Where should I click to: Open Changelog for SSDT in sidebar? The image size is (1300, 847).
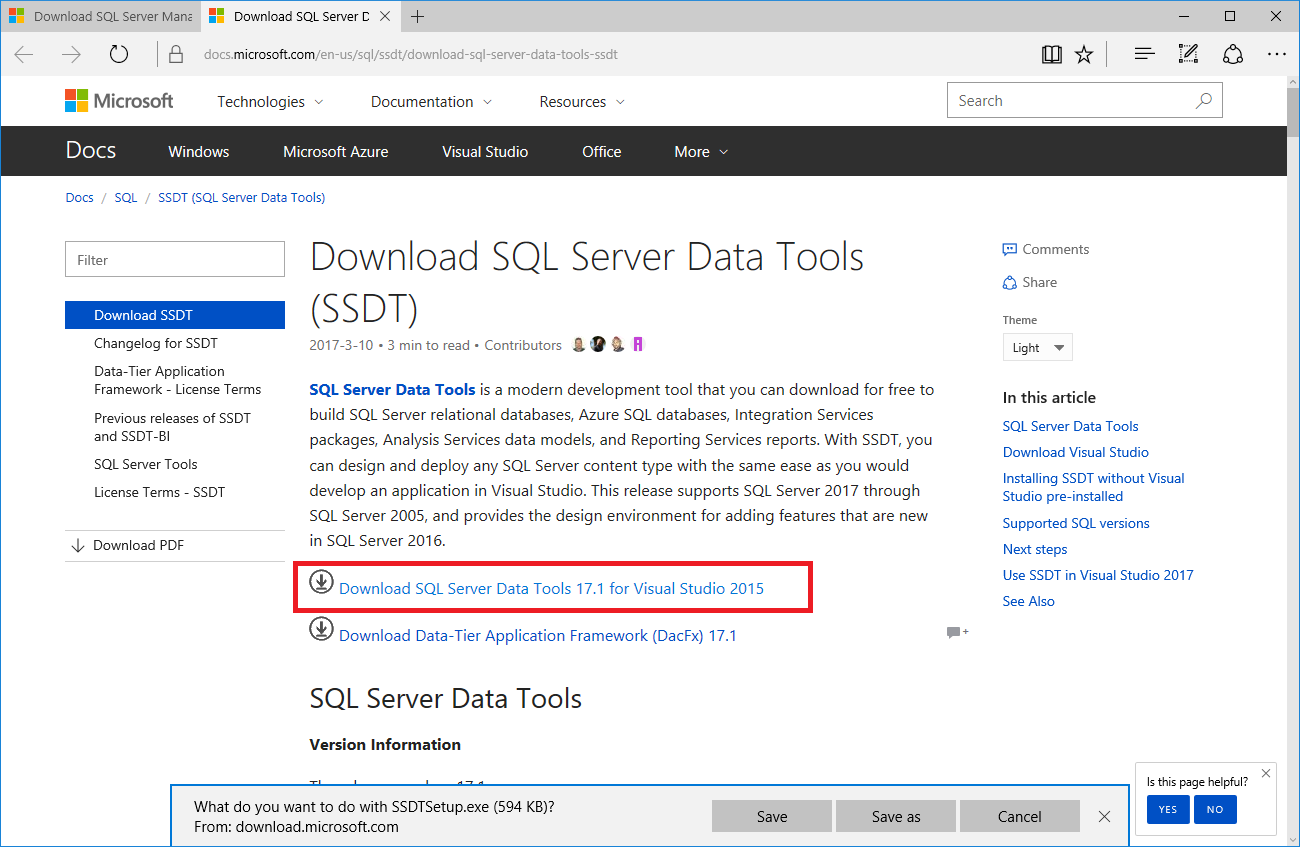156,343
